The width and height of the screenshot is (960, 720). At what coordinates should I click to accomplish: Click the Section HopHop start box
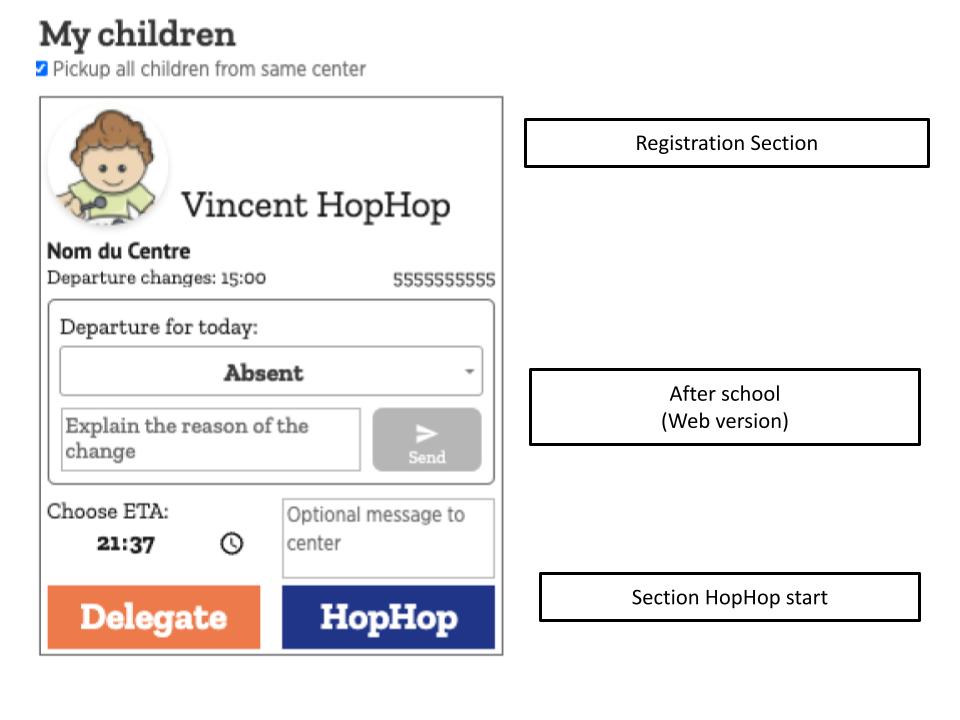pyautogui.click(x=730, y=597)
